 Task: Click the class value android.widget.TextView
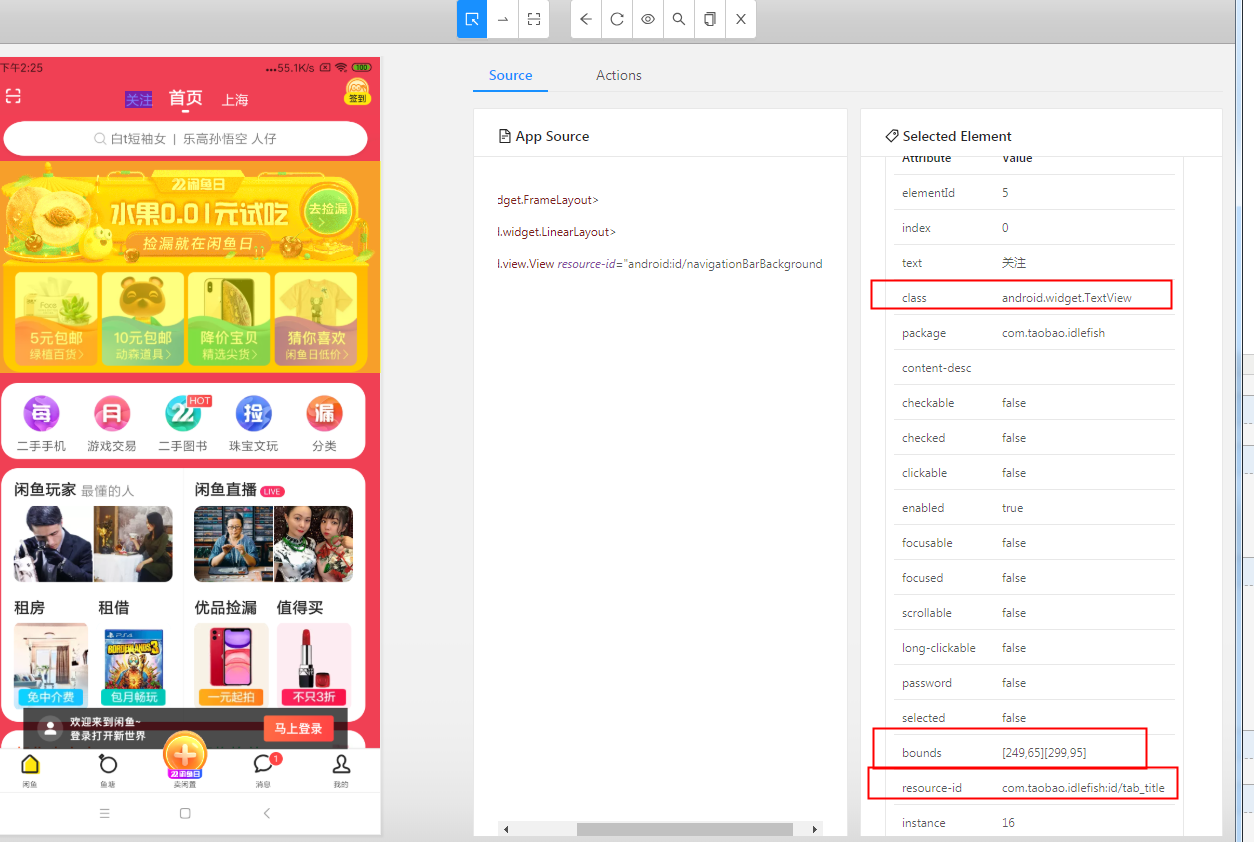click(x=1067, y=298)
